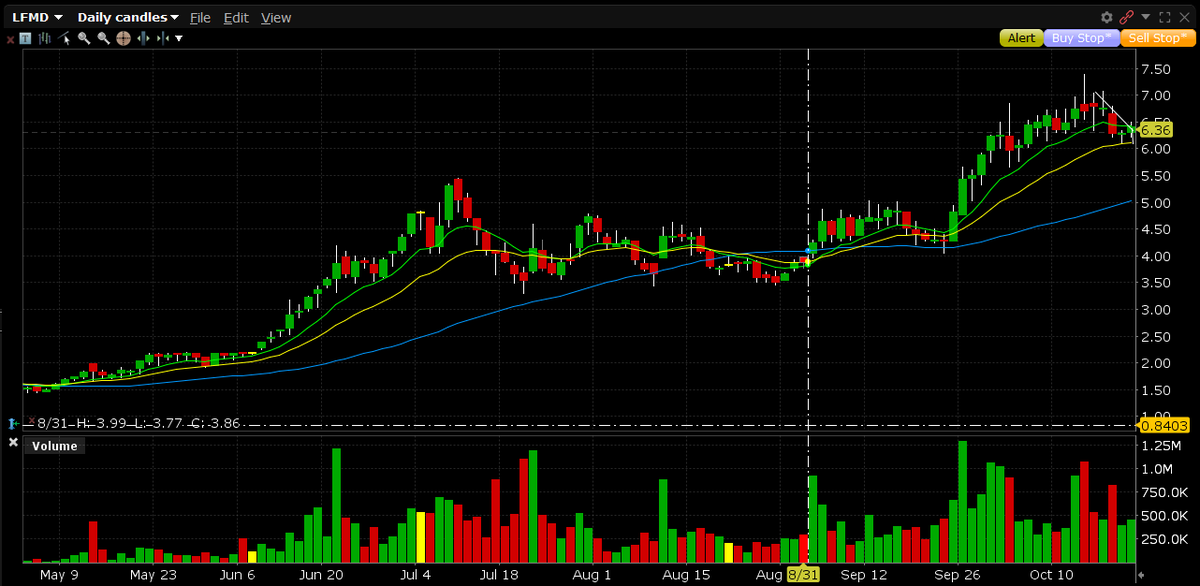Click the 5.00 price axis label
This screenshot has height=586, width=1200.
coord(1156,203)
